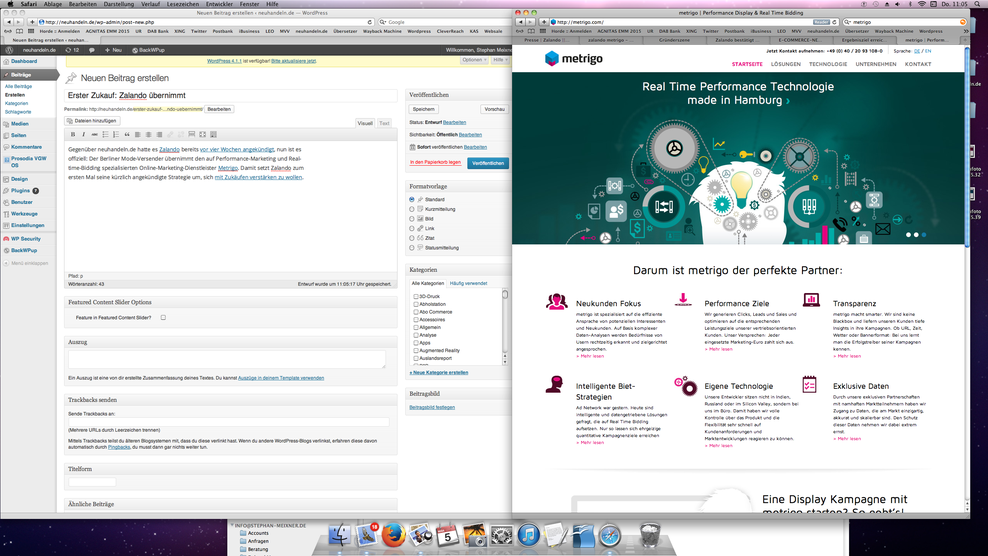The width and height of the screenshot is (988, 556).
Task: Open Finder from the Dock
Action: (340, 536)
